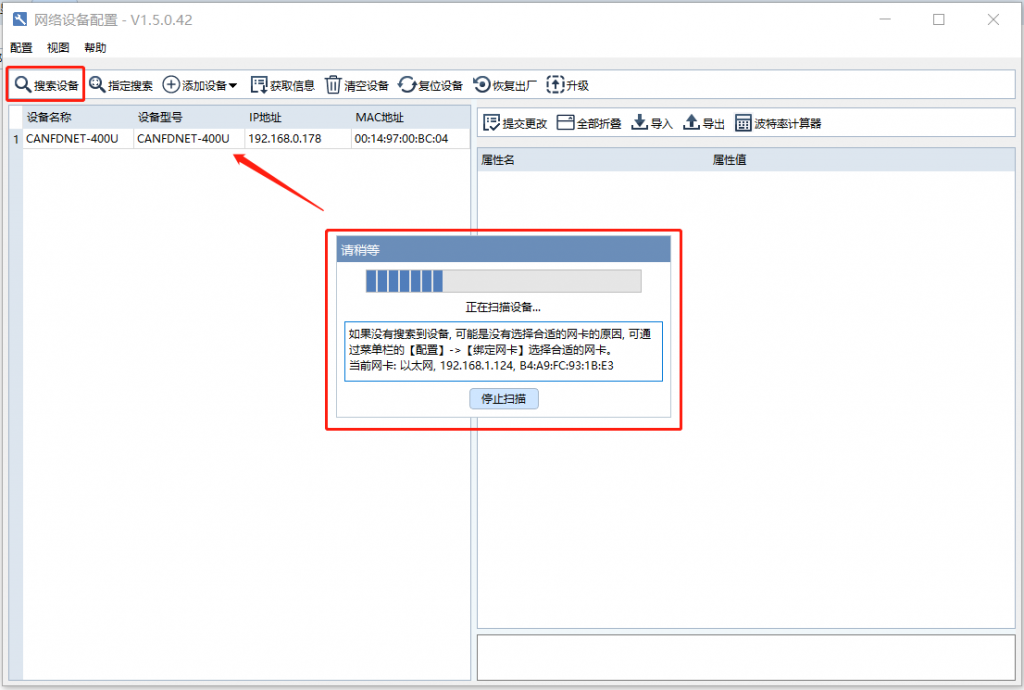
Task: Select device name cell CANFDNET-400U
Action: [x=78, y=138]
